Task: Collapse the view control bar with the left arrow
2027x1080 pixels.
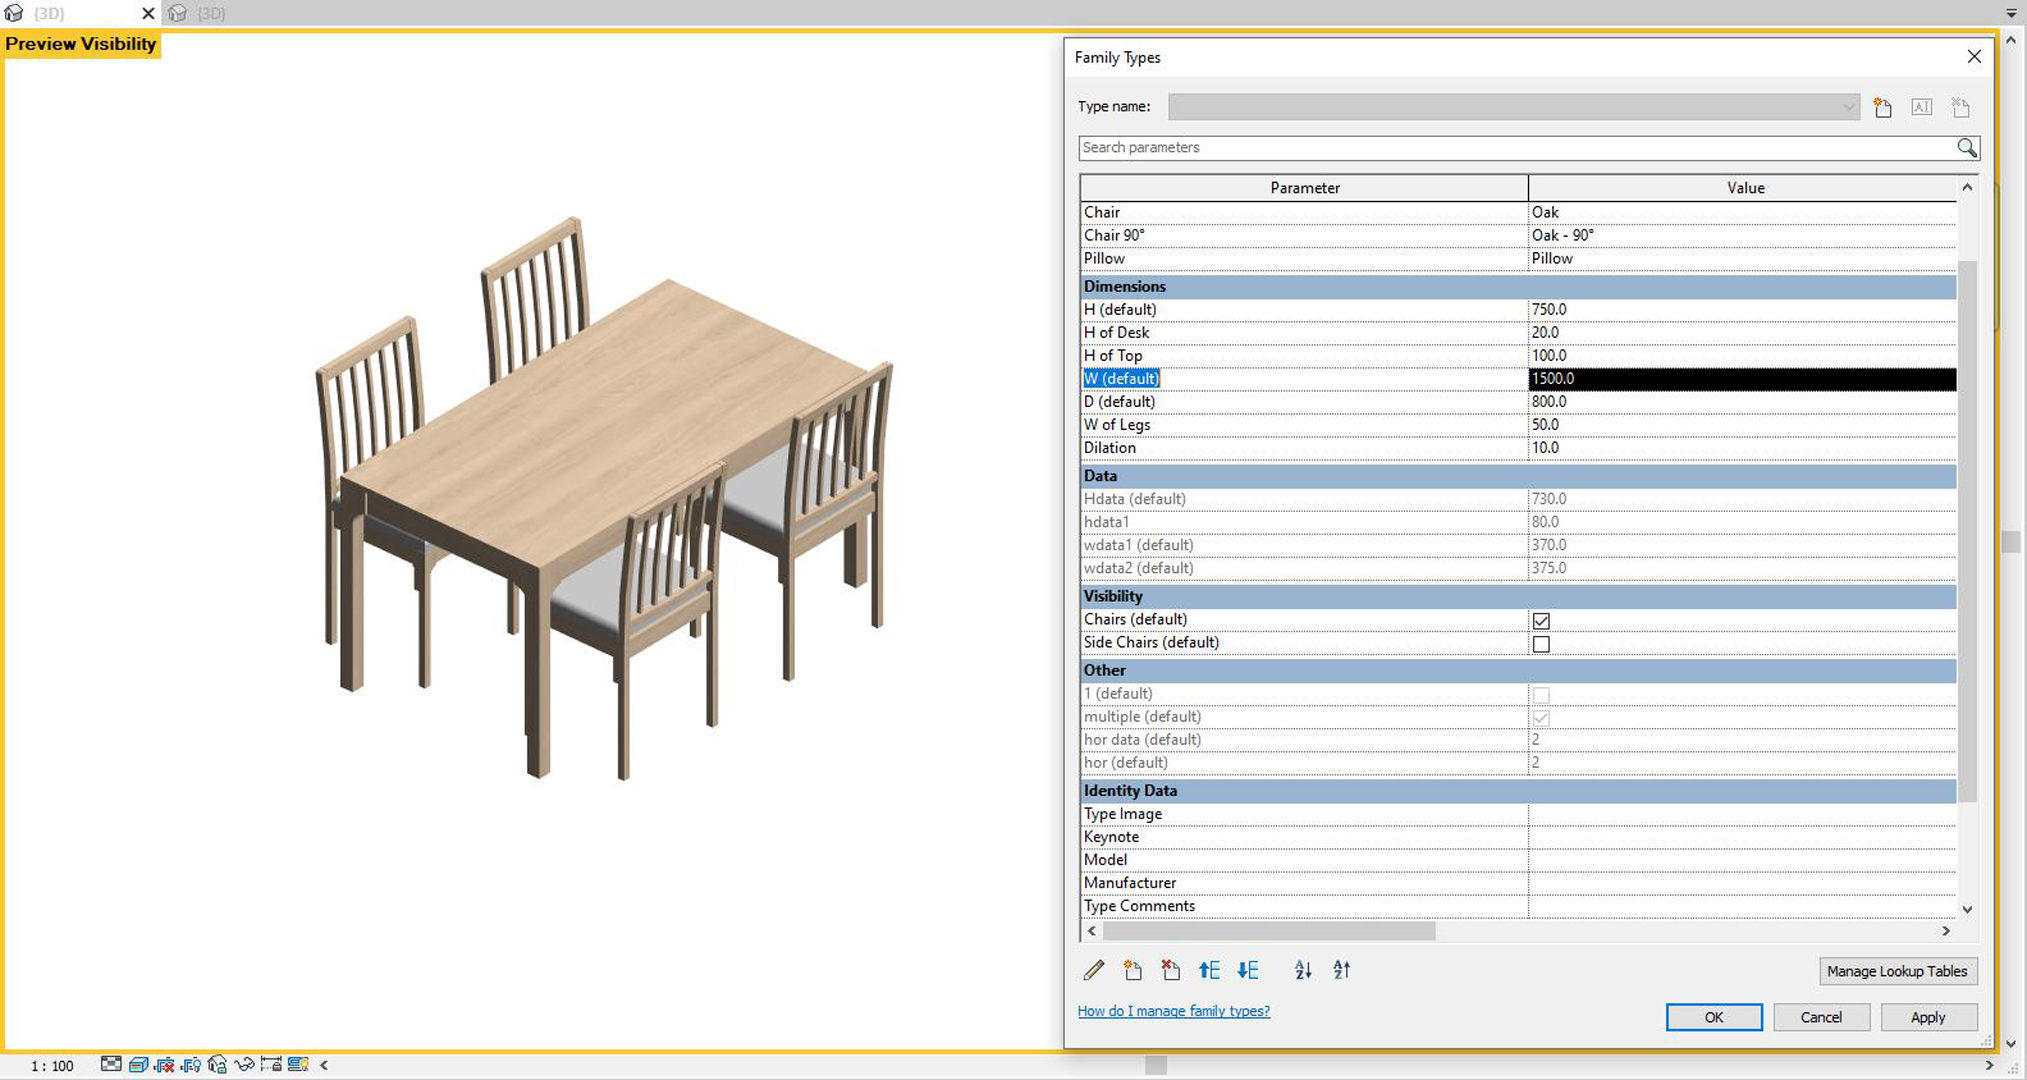Action: pyautogui.click(x=323, y=1064)
